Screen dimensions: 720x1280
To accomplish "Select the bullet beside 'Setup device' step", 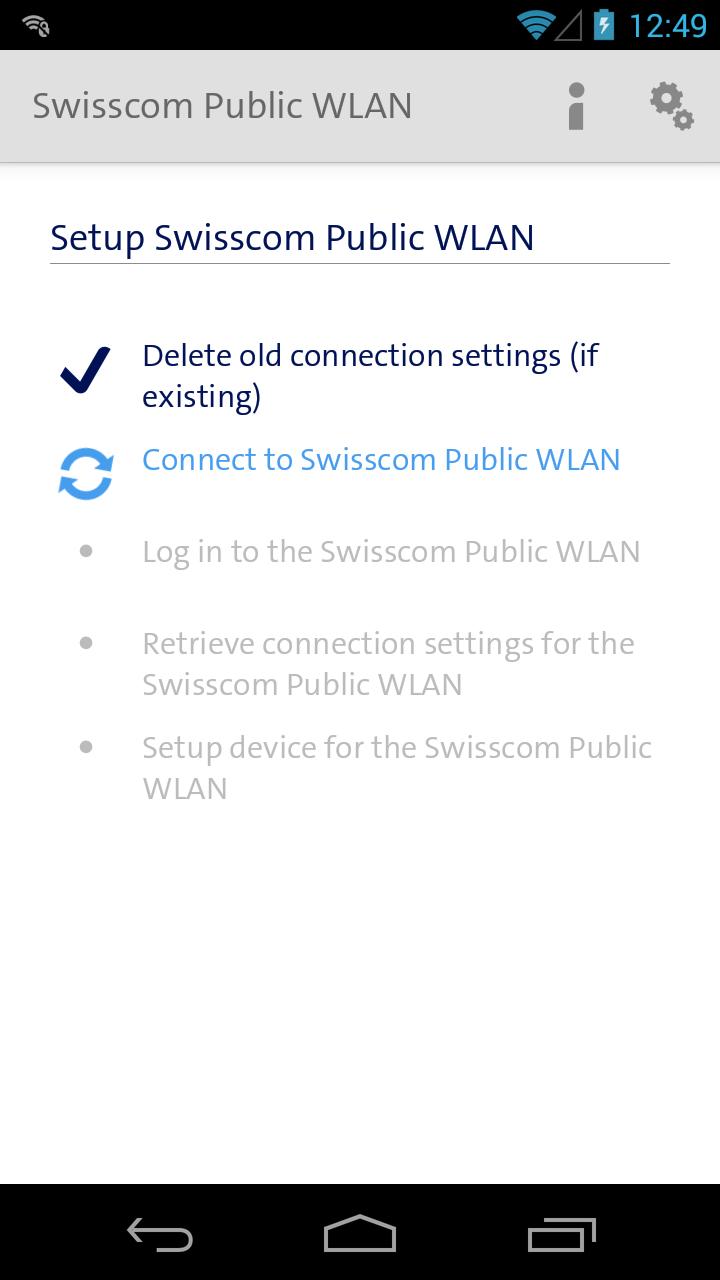I will point(86,746).
